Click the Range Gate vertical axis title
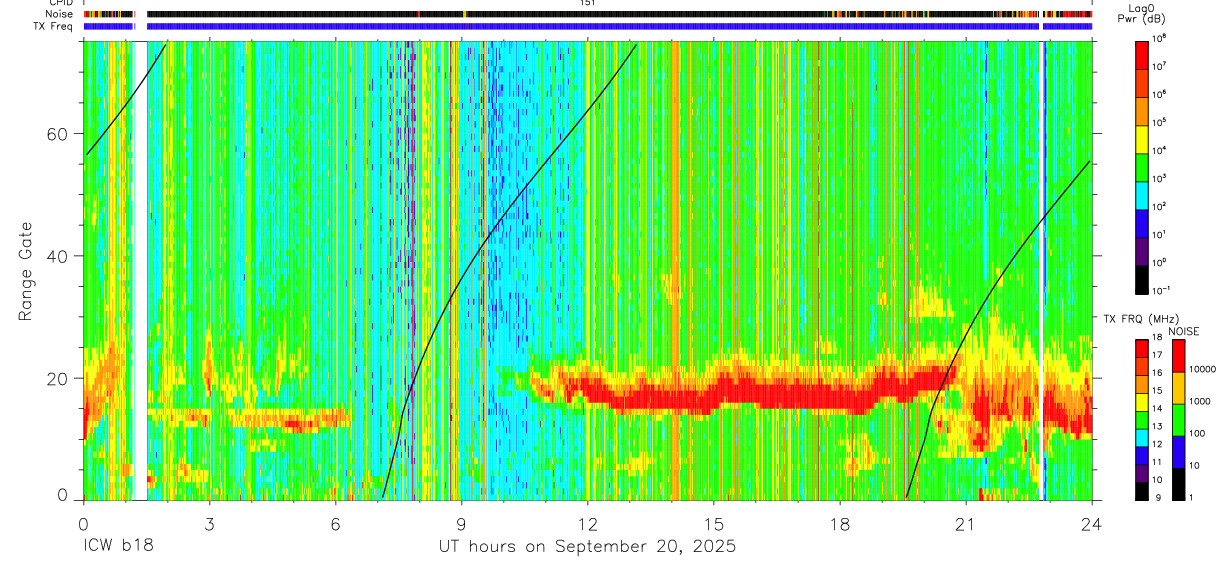The image size is (1228, 567). tap(25, 272)
